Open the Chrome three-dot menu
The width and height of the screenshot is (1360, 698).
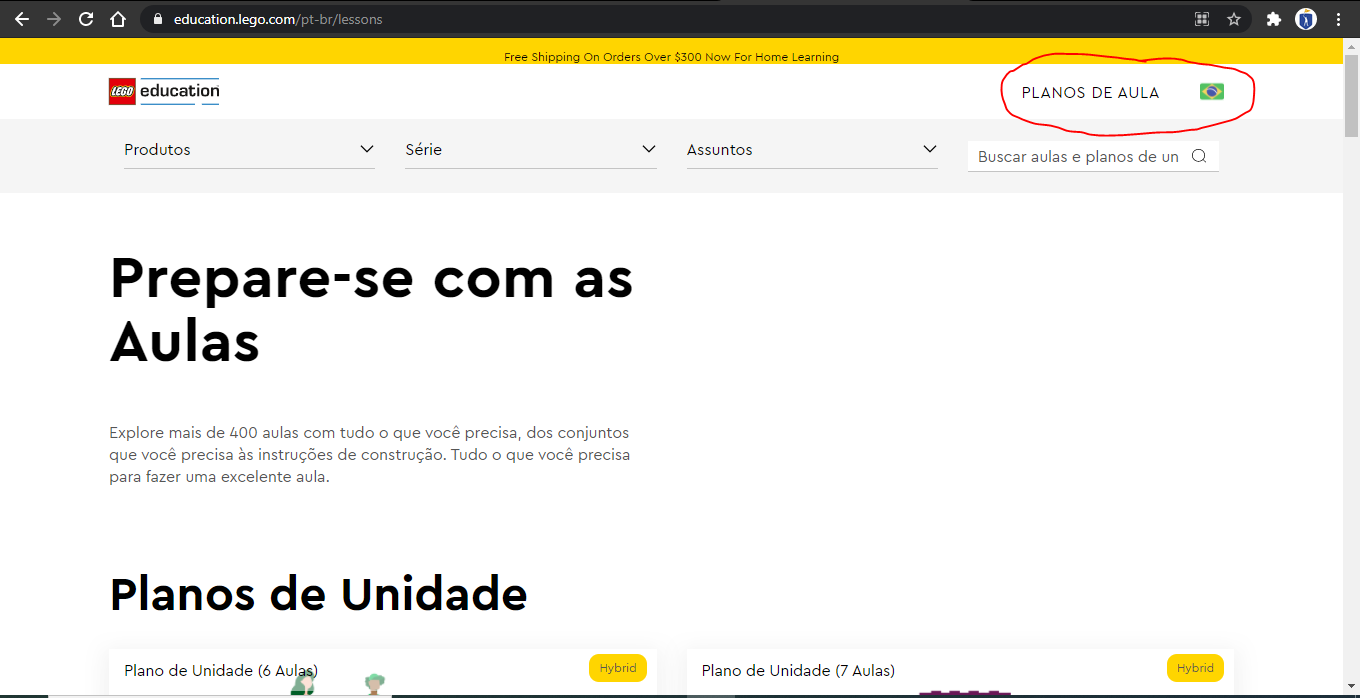pos(1338,19)
